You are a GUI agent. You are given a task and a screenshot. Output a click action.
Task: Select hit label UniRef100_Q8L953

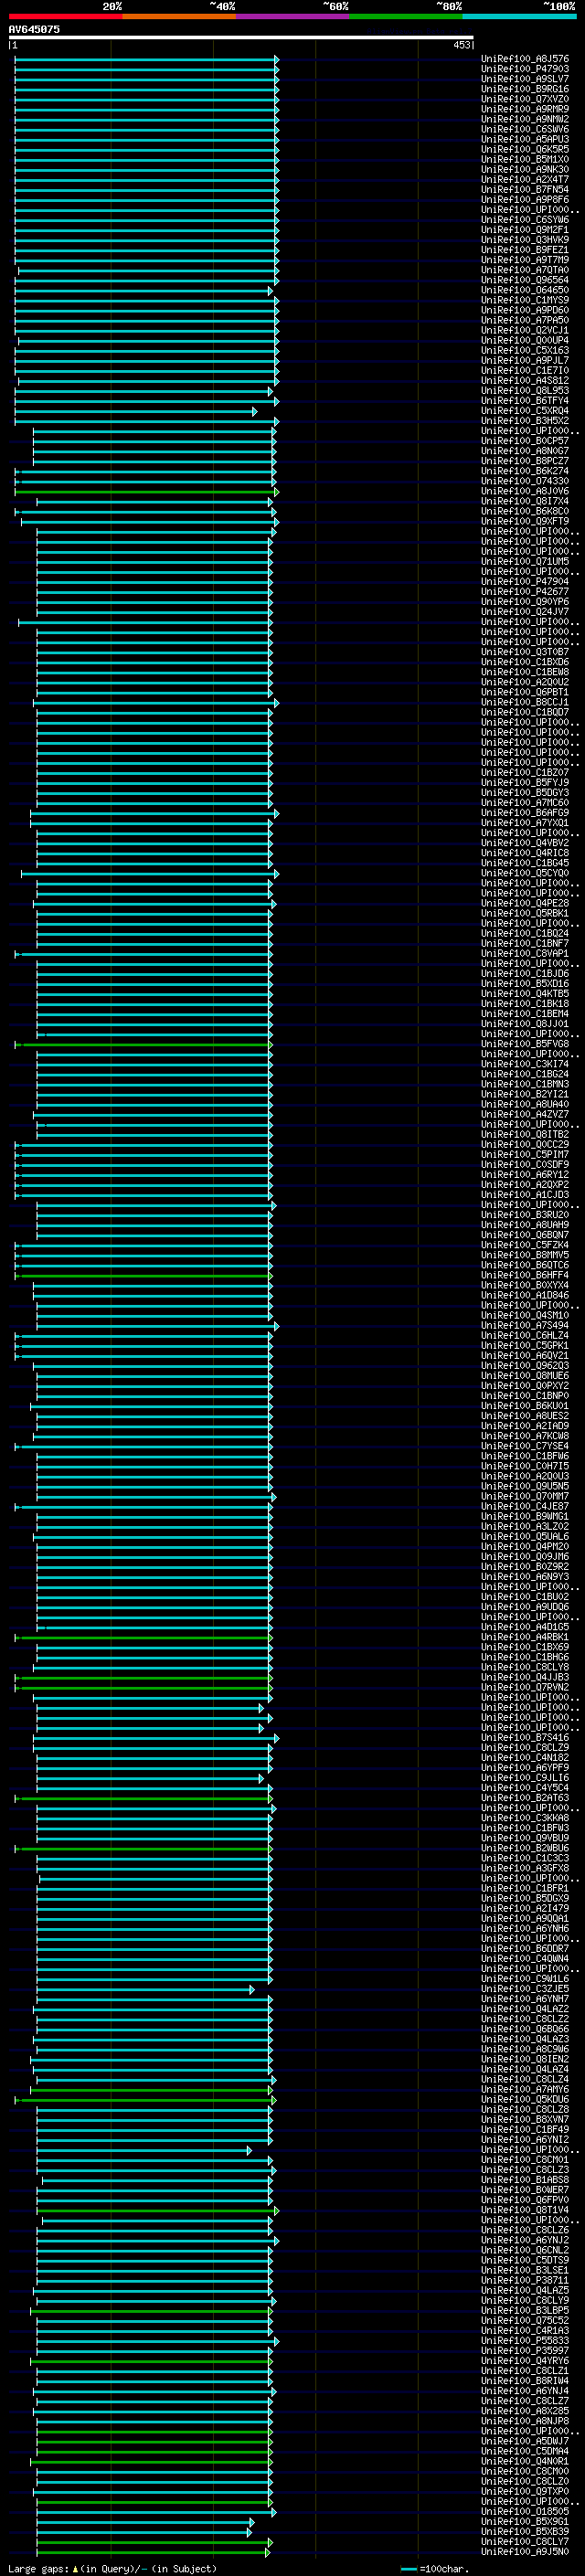coord(525,391)
